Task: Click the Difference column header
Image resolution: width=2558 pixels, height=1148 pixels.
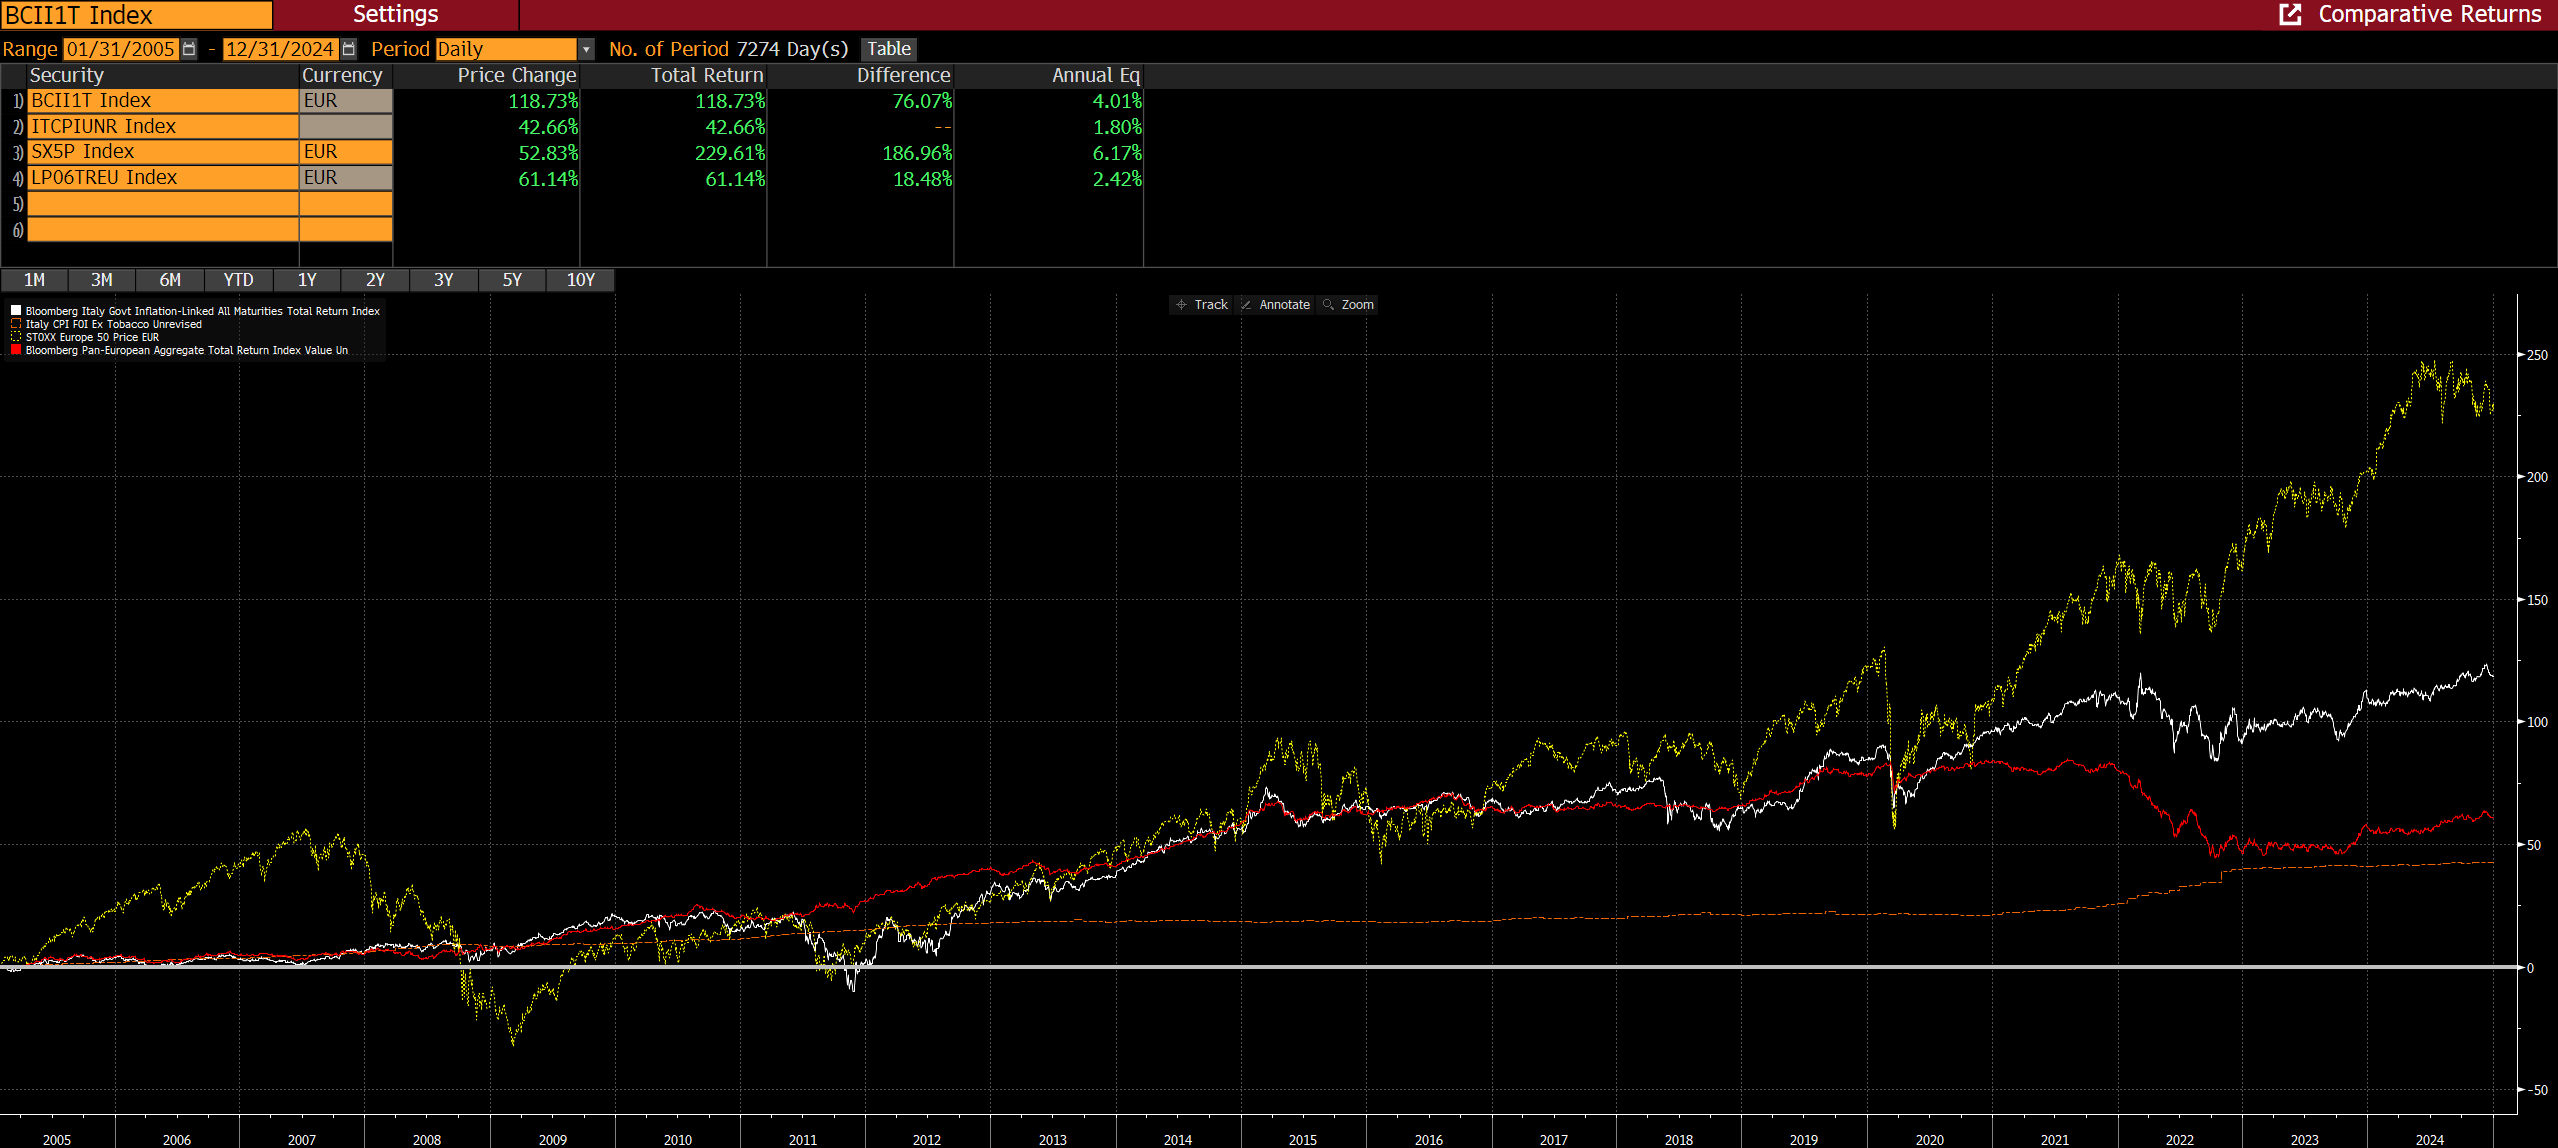Action: (x=903, y=75)
